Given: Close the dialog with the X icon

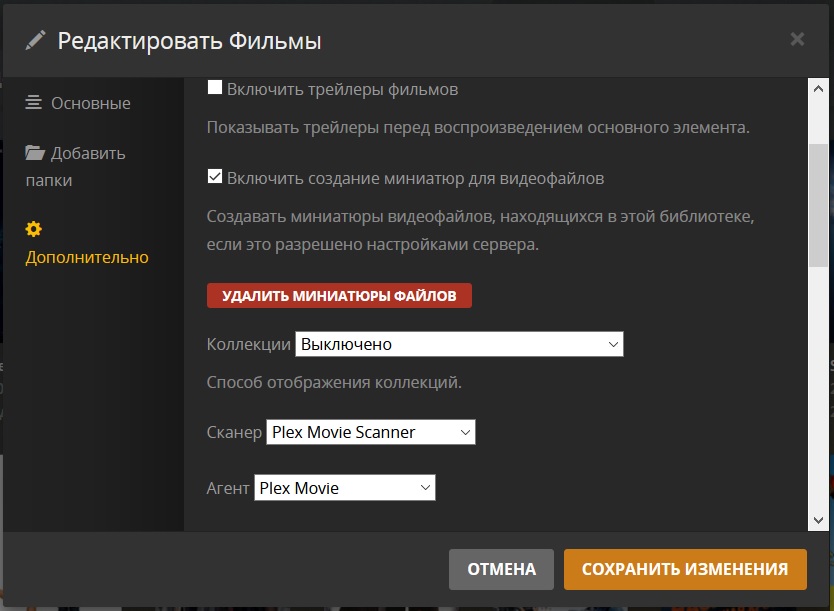Looking at the screenshot, I should pyautogui.click(x=797, y=40).
